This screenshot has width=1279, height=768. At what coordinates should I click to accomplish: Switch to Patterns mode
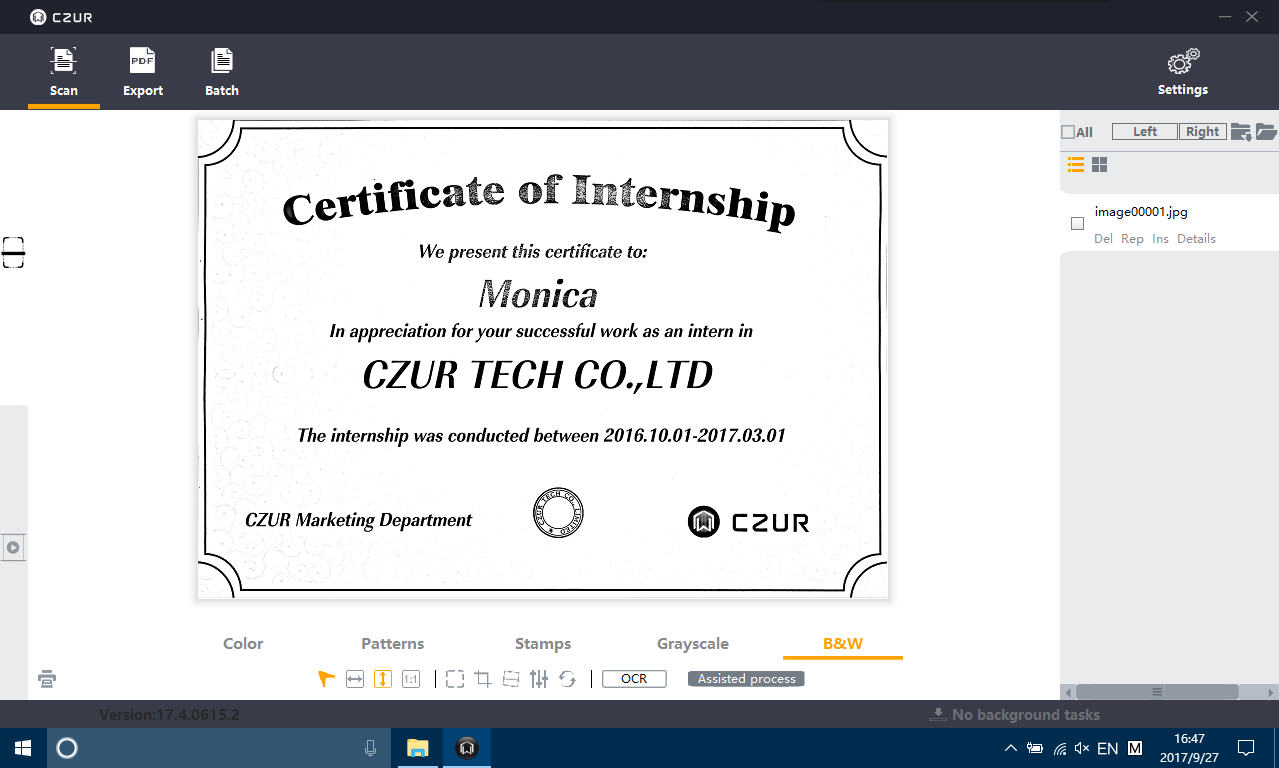click(393, 644)
